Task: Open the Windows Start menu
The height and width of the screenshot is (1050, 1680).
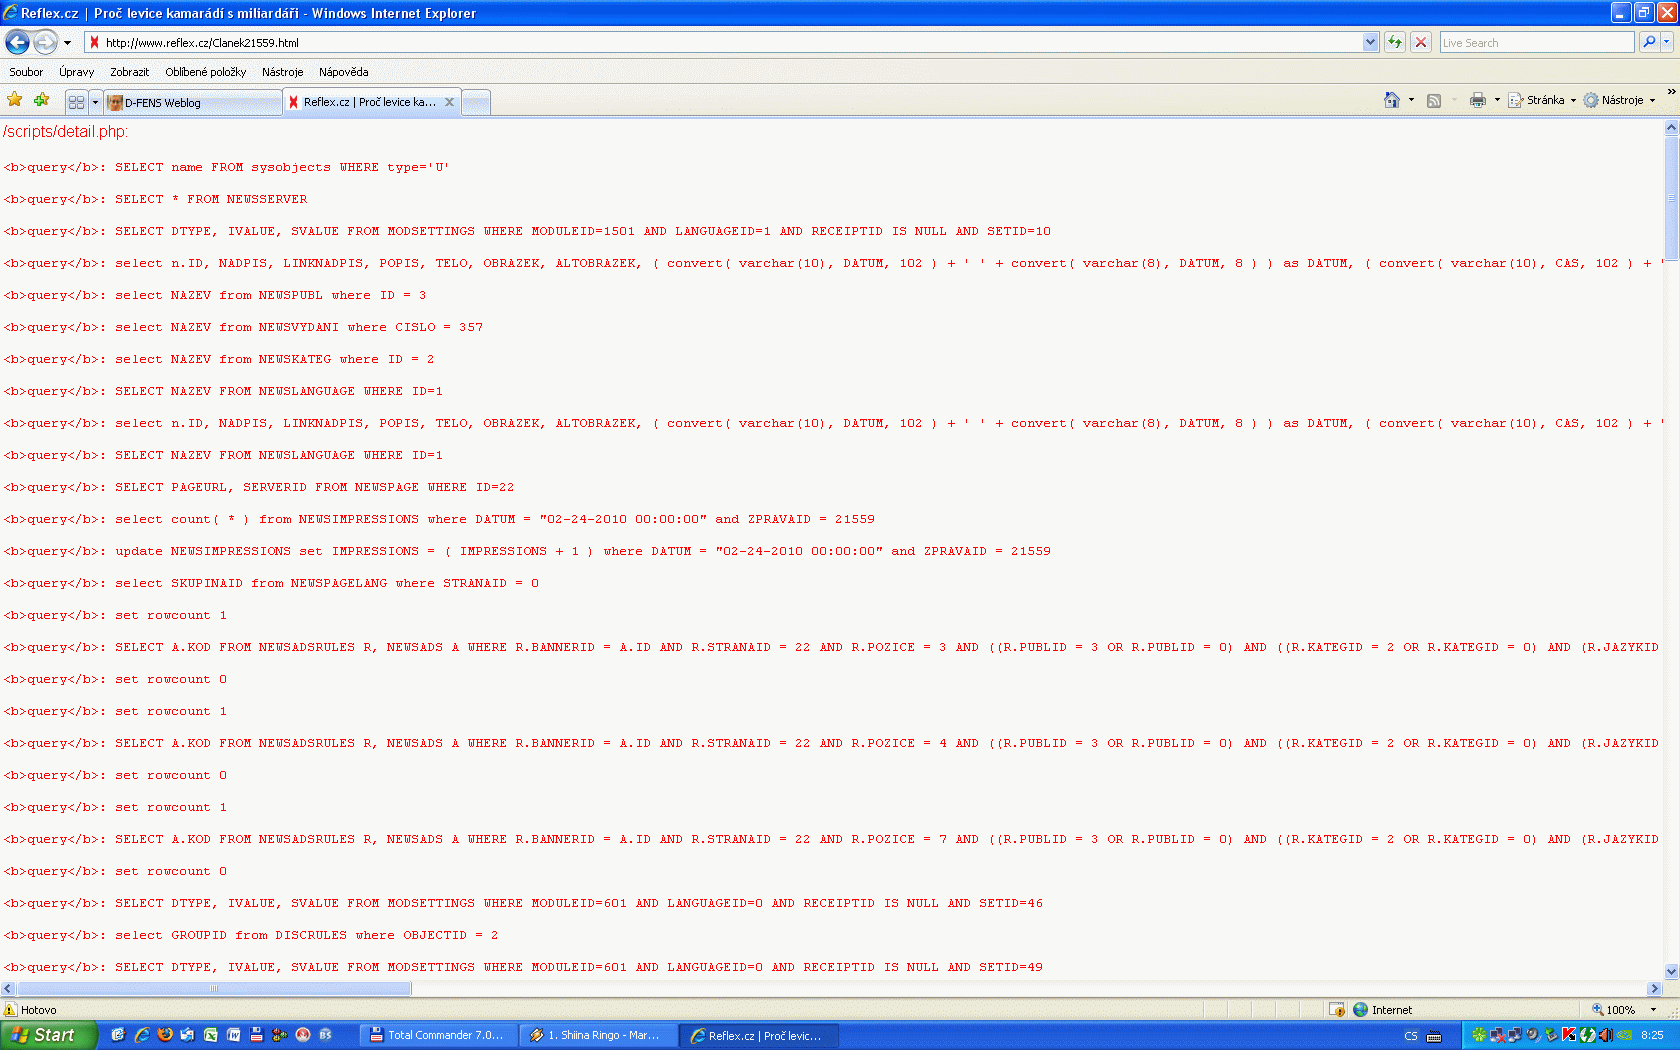Action: (49, 1035)
